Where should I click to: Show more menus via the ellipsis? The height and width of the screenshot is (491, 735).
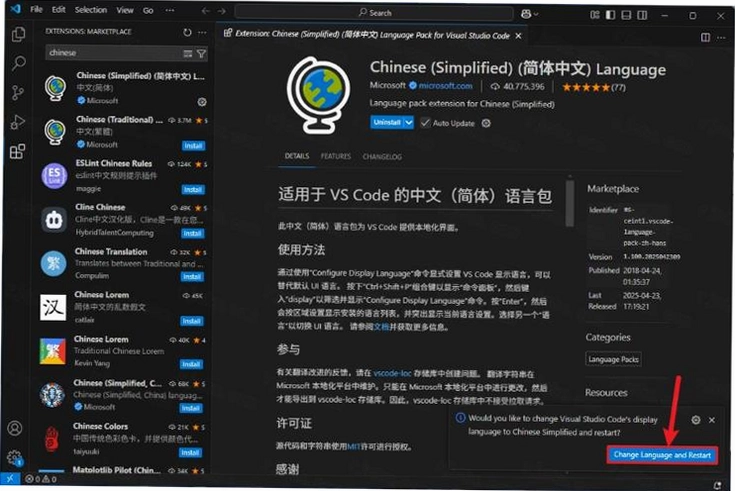point(170,10)
